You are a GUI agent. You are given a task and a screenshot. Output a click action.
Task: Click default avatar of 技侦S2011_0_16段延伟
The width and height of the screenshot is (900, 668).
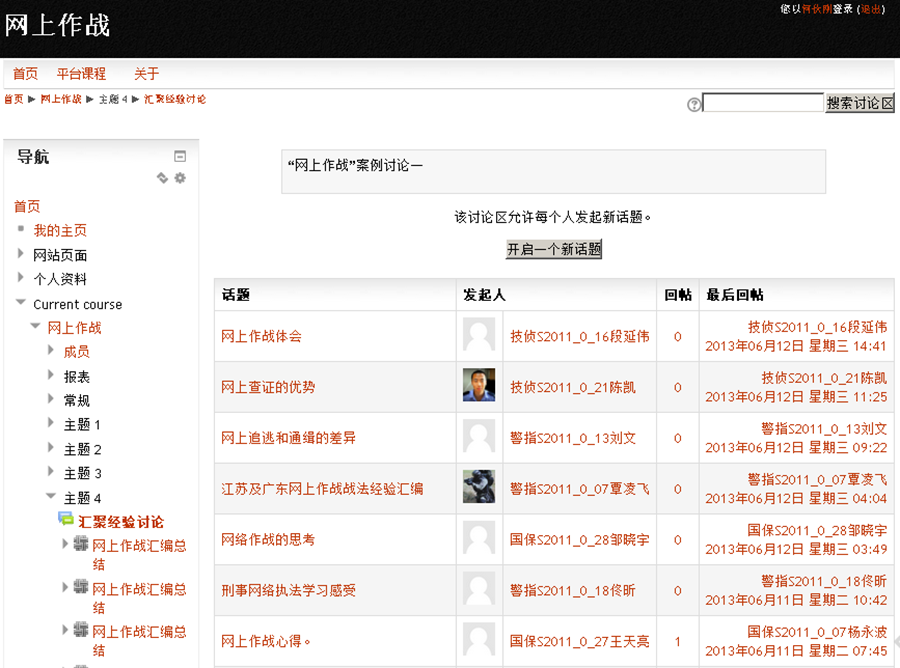479,335
